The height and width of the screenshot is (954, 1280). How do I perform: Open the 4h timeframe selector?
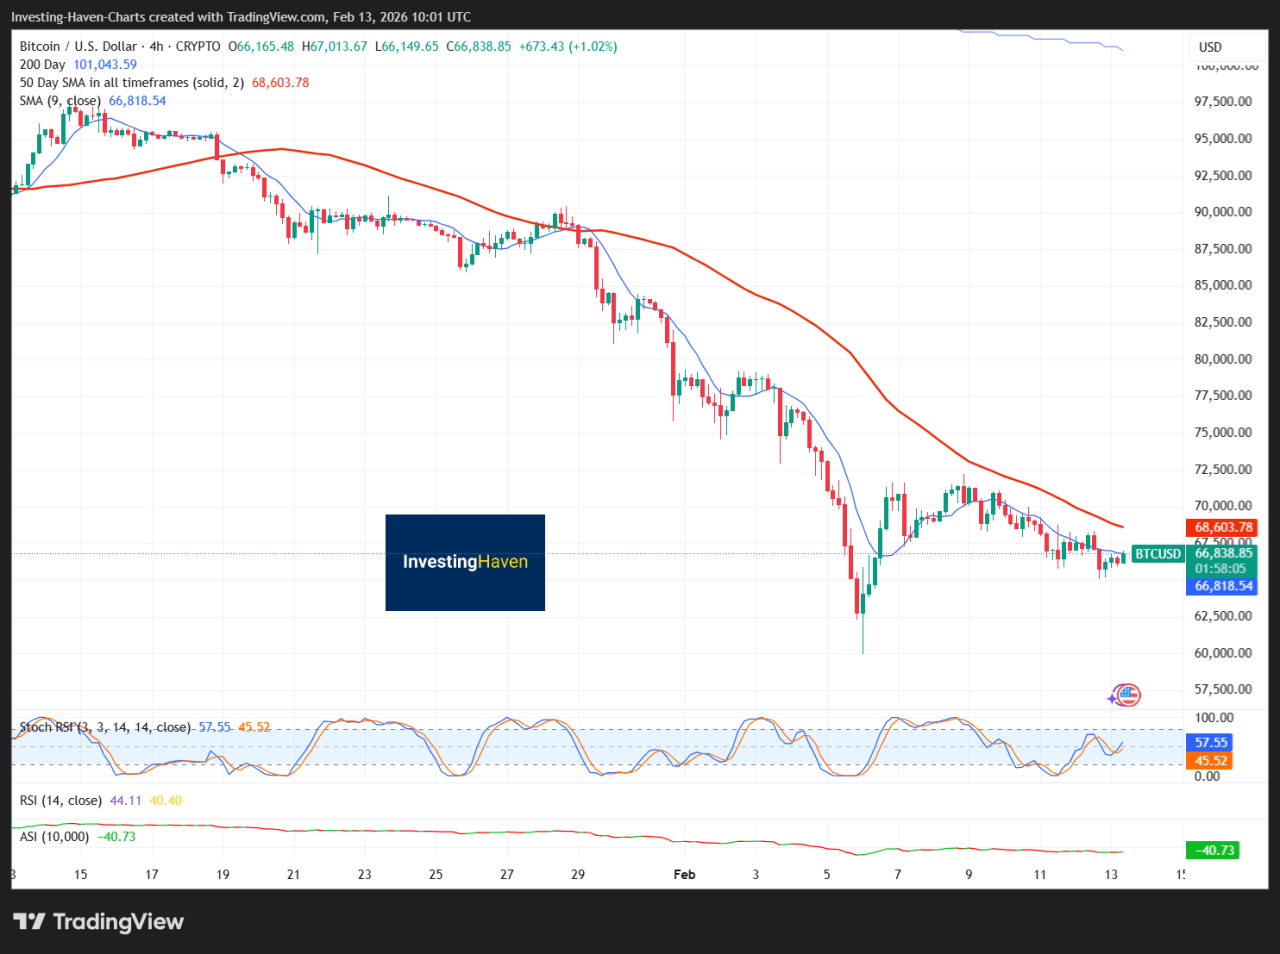click(x=158, y=46)
